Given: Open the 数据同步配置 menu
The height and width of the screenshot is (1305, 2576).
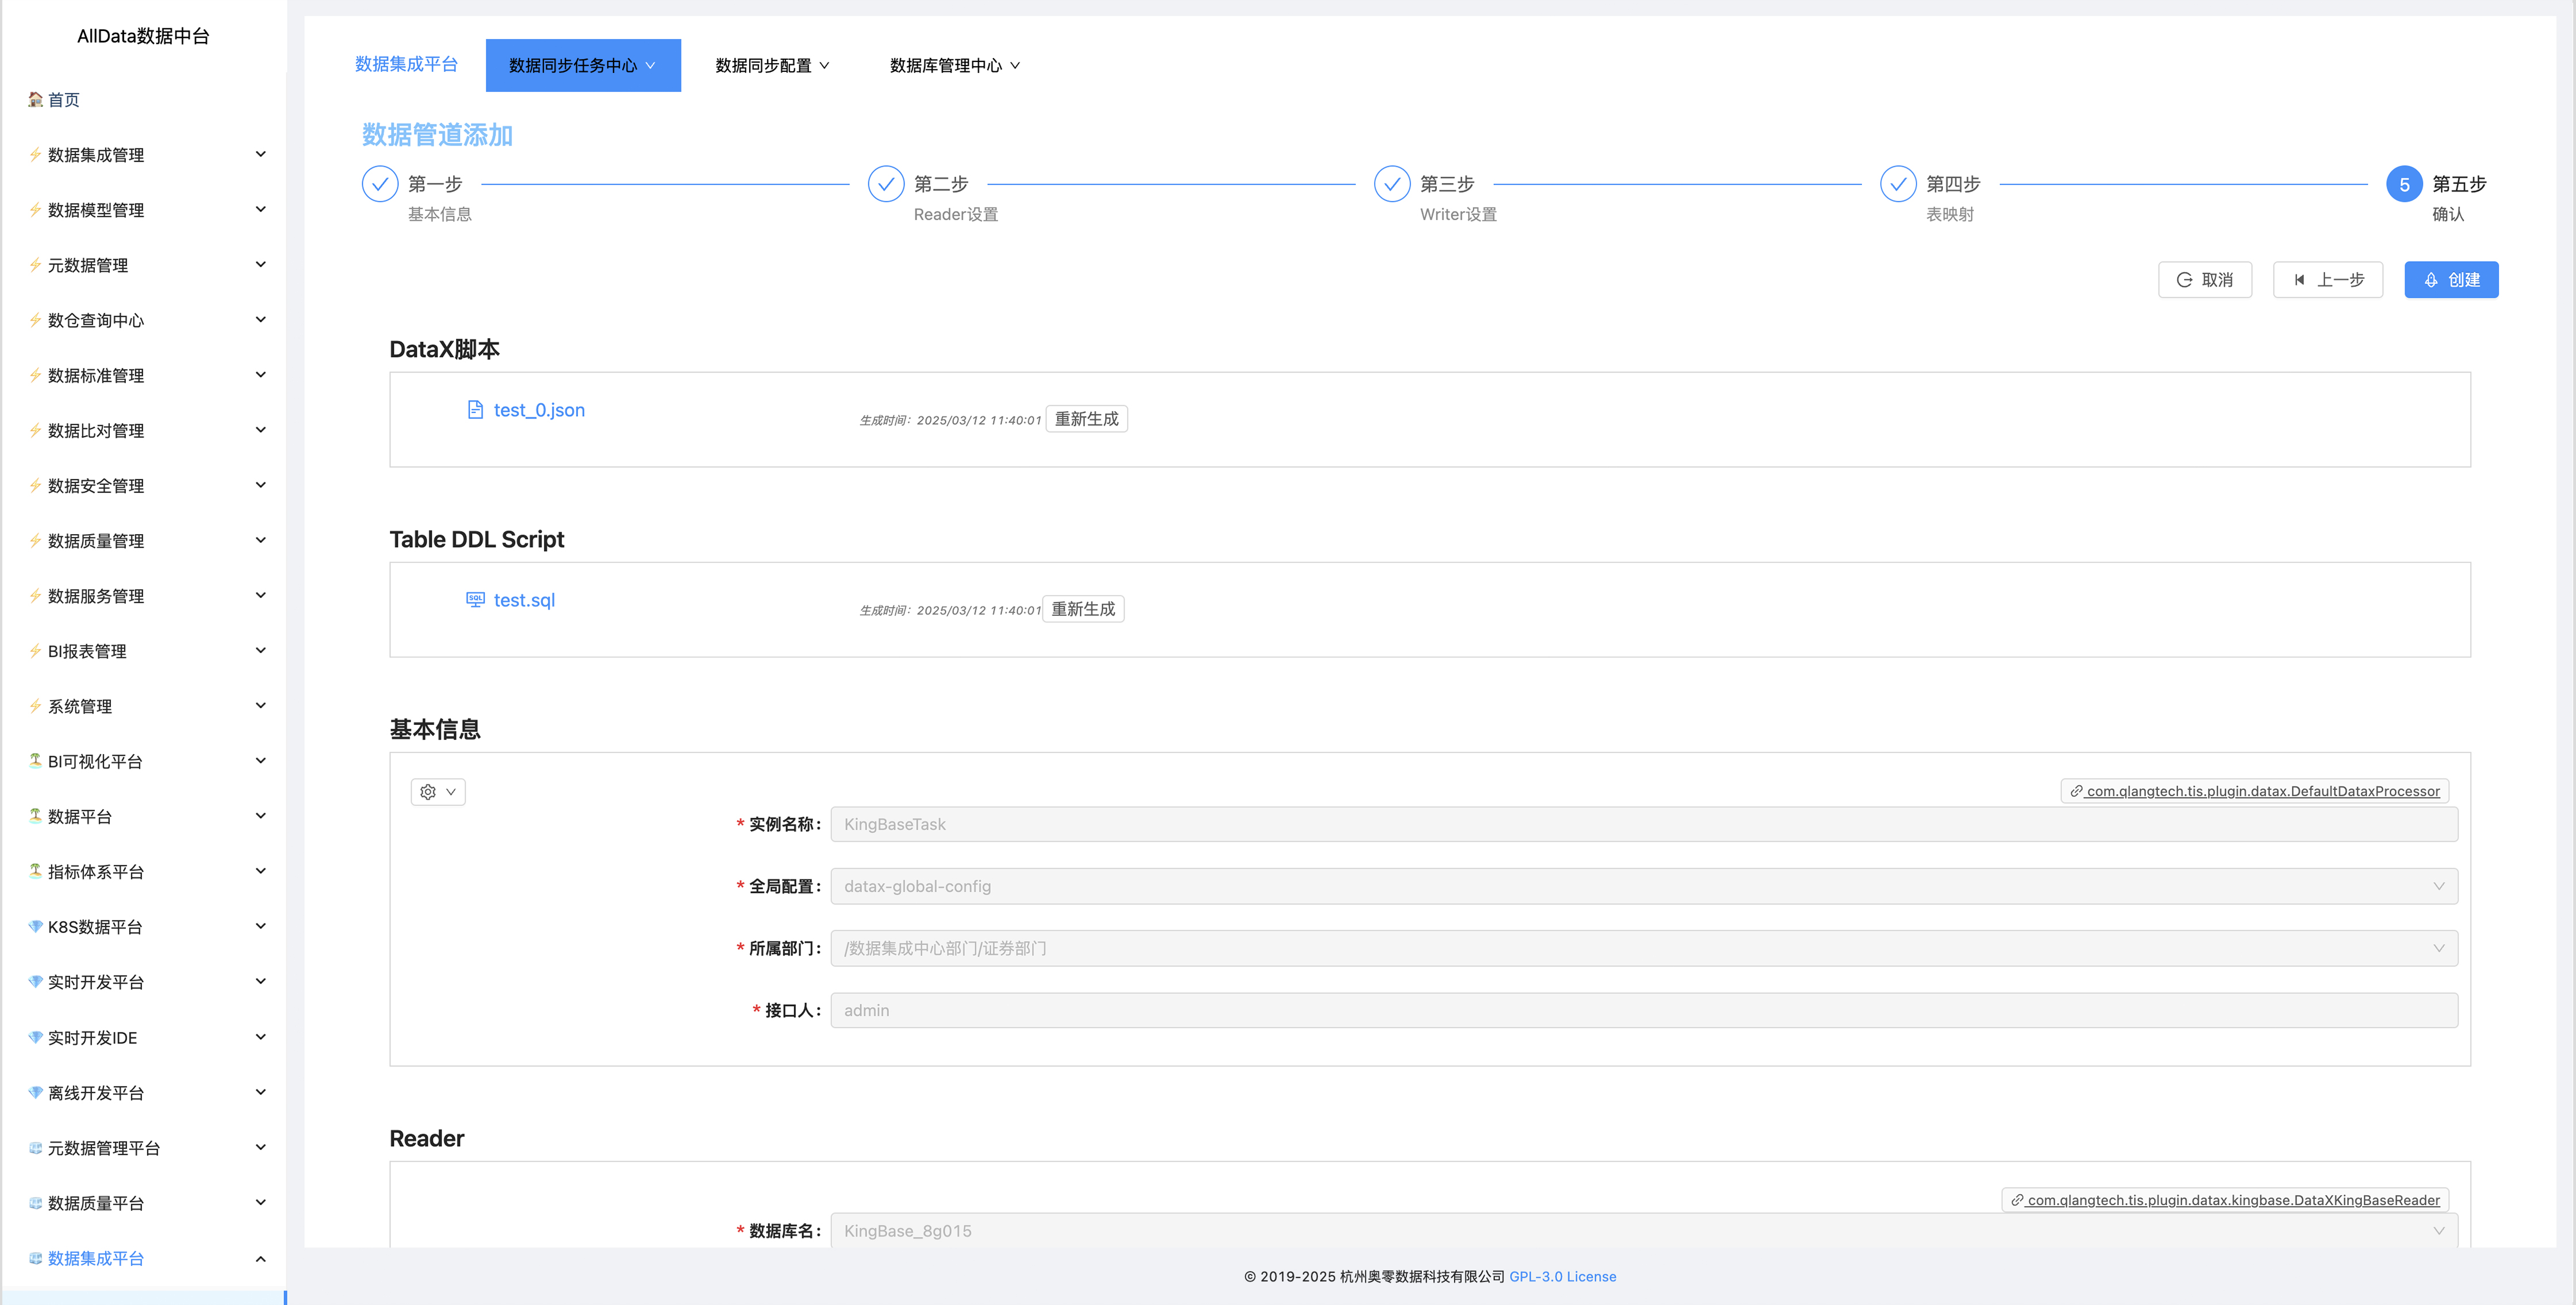Looking at the screenshot, I should (772, 65).
